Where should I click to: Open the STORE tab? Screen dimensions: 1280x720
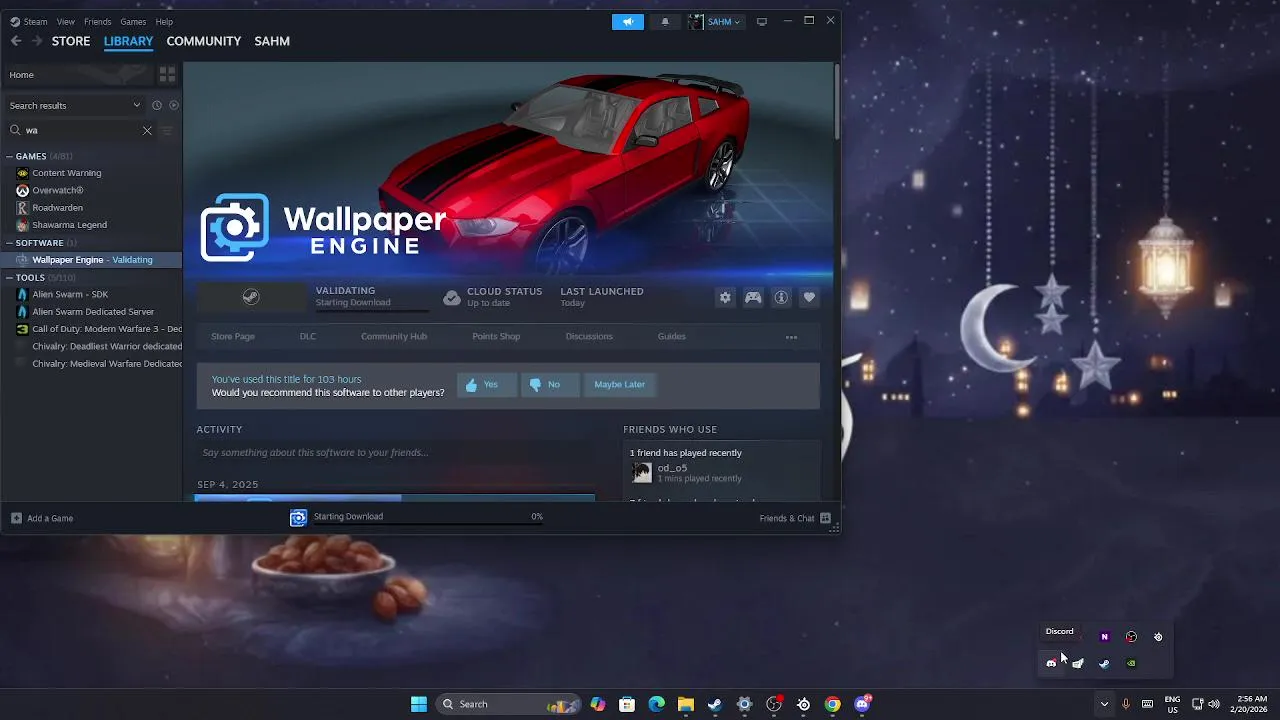point(71,41)
